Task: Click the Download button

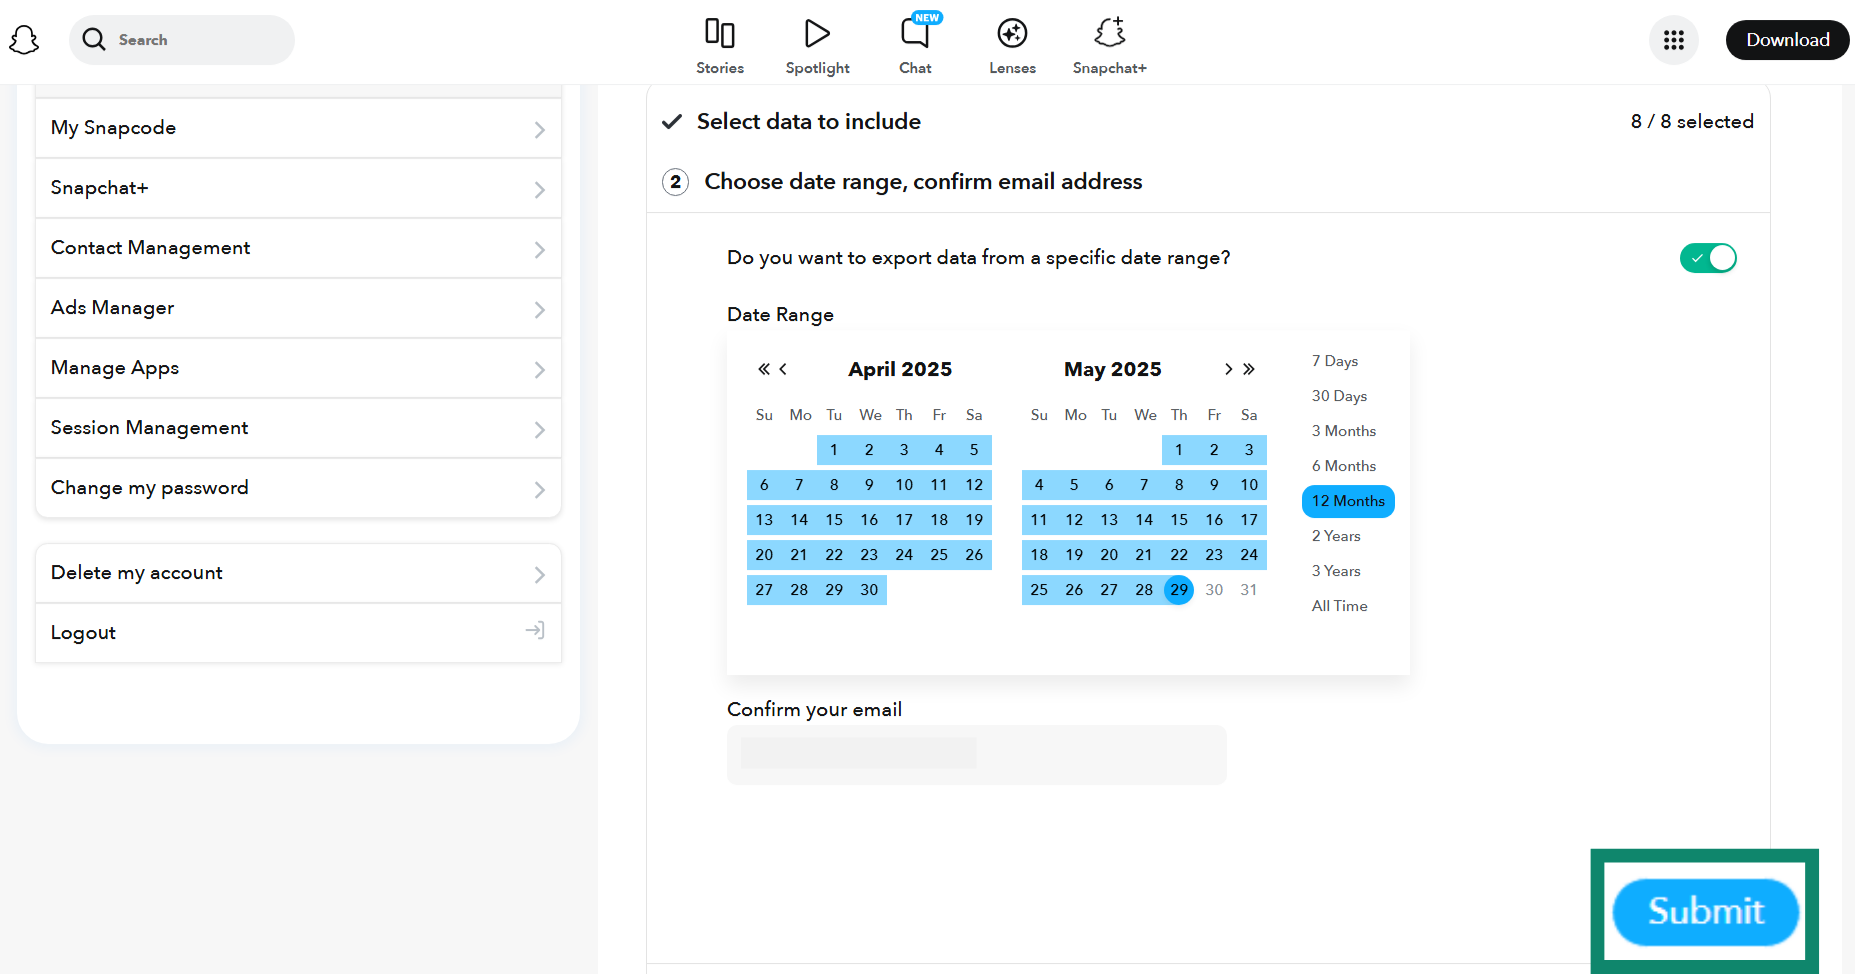Action: pos(1787,40)
